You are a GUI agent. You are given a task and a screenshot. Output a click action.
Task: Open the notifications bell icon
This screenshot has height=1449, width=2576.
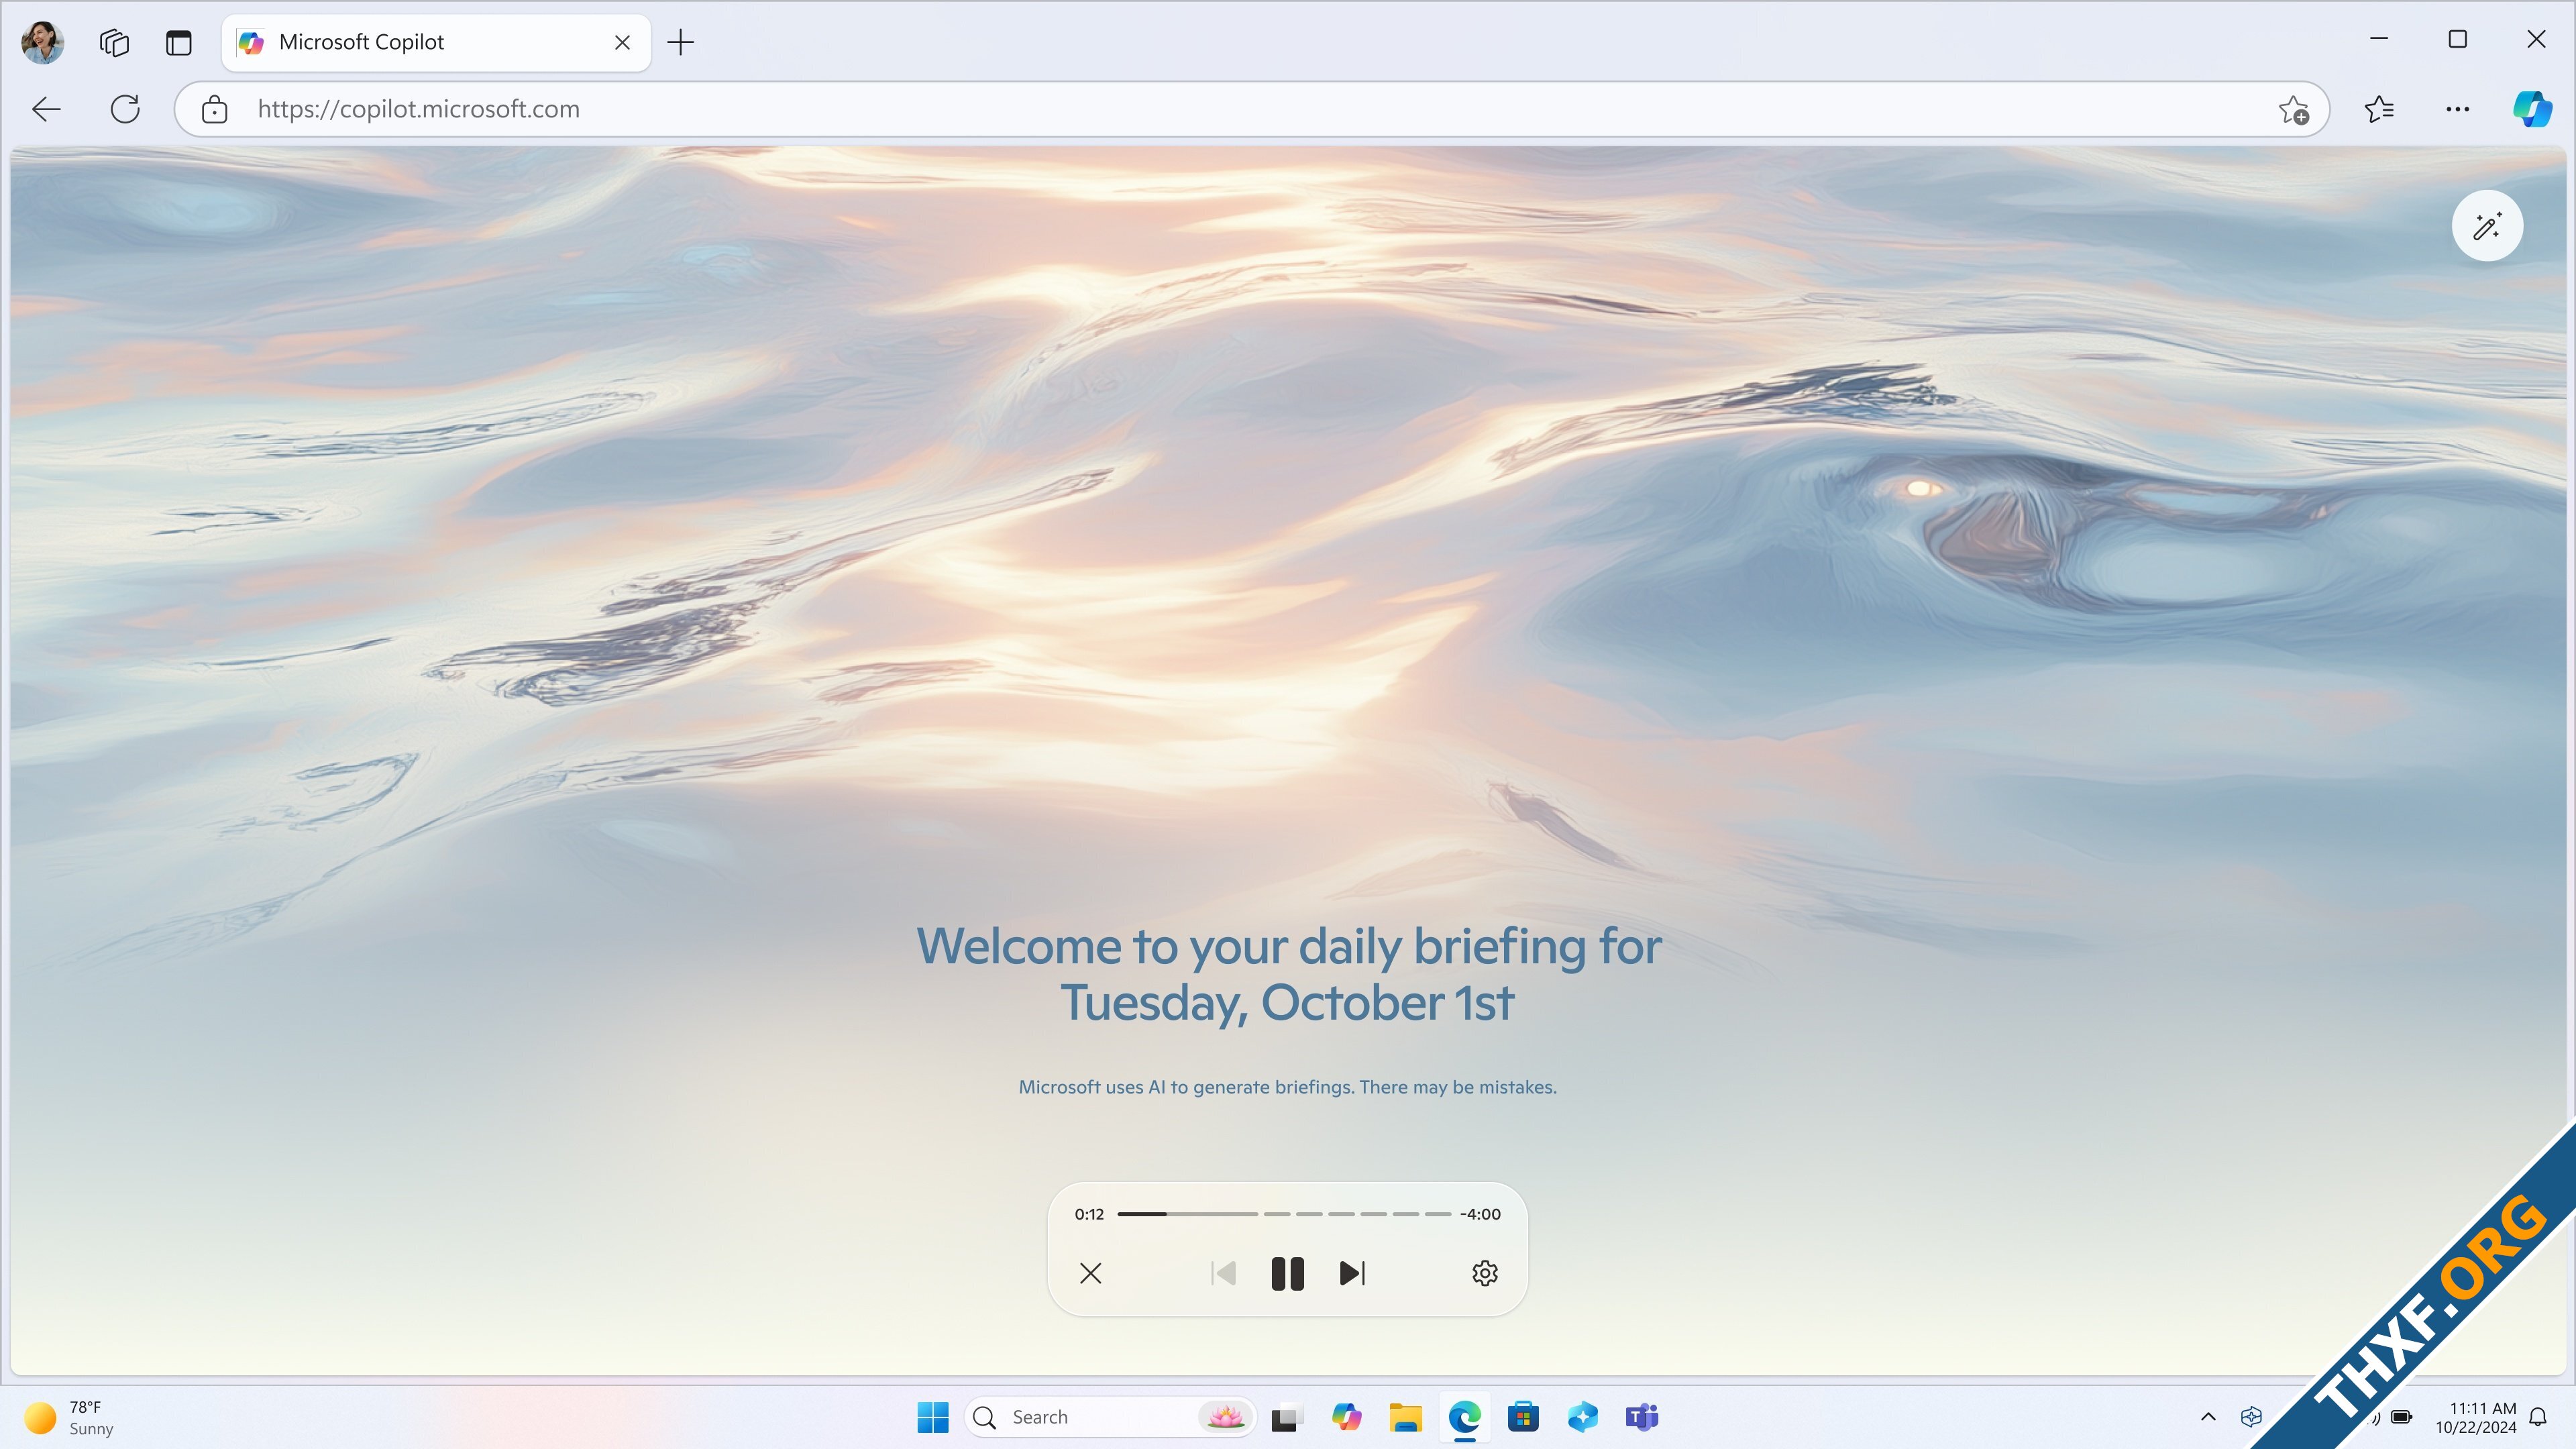coord(2538,1417)
